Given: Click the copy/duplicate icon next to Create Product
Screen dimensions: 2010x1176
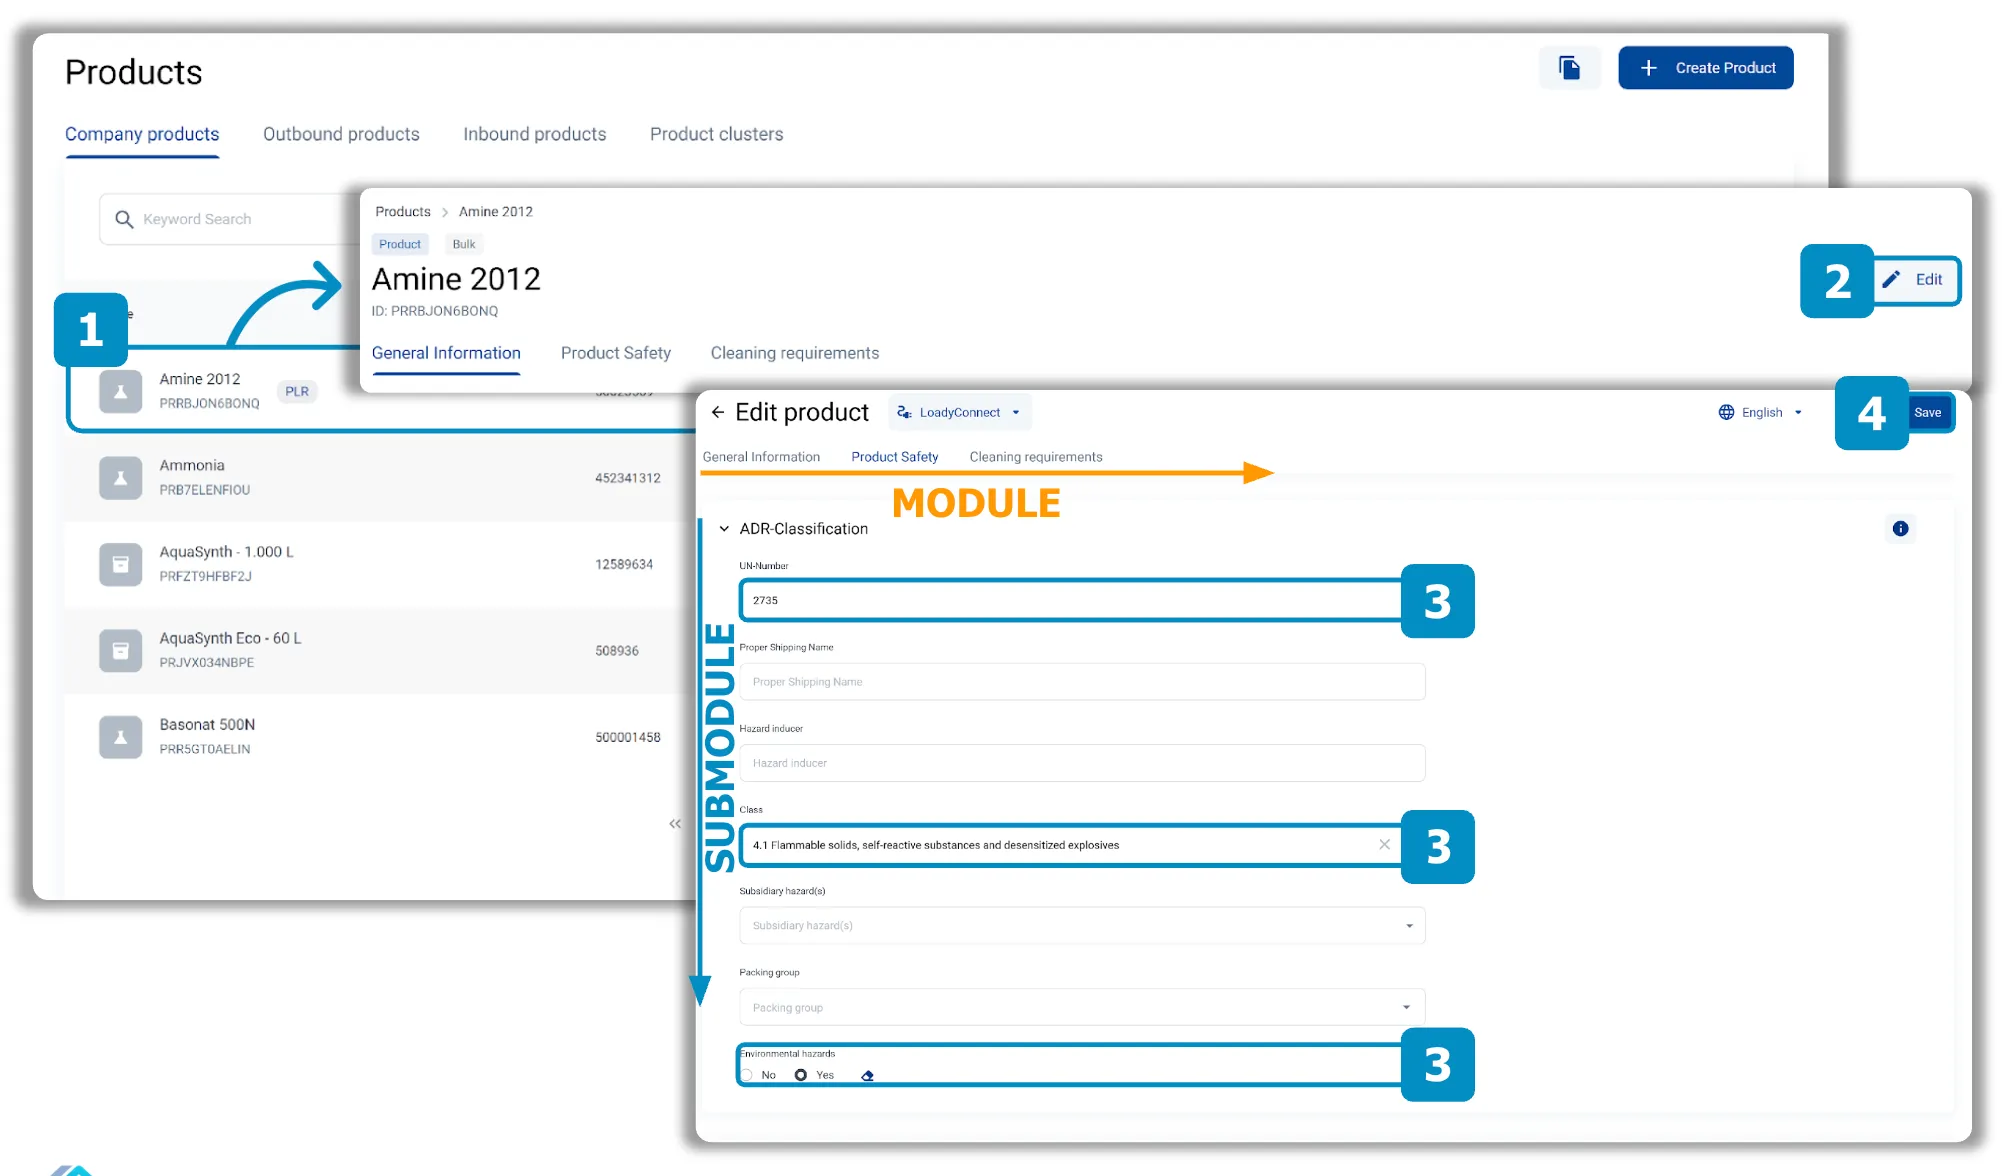Looking at the screenshot, I should click(1569, 68).
